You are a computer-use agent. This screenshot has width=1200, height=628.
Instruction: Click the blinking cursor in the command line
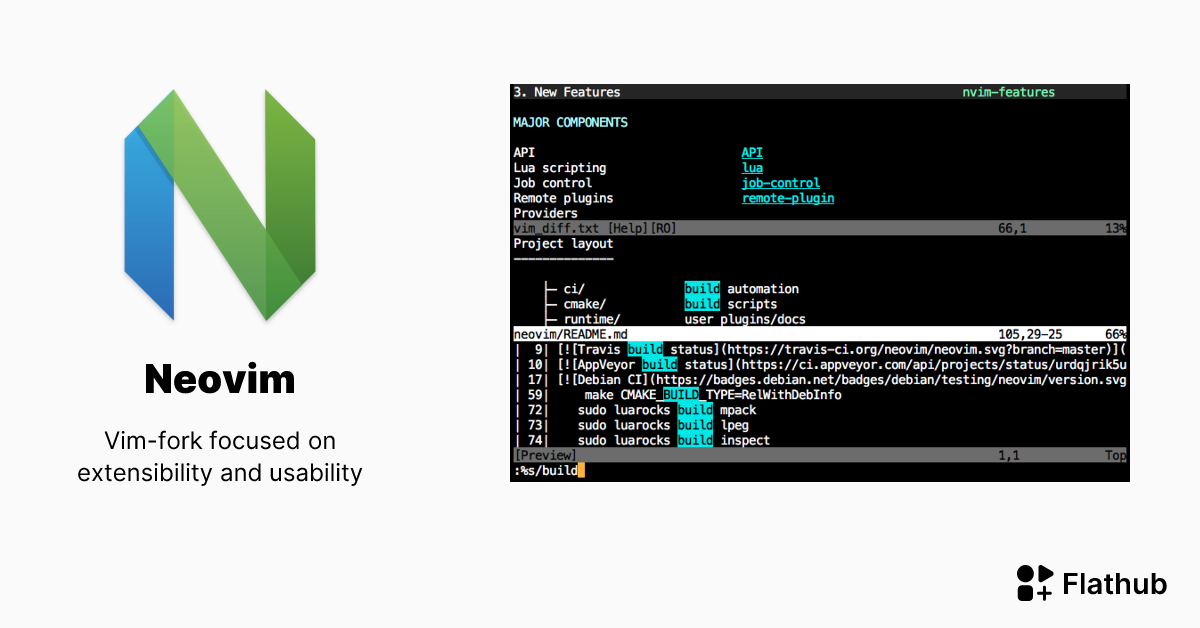[582, 469]
